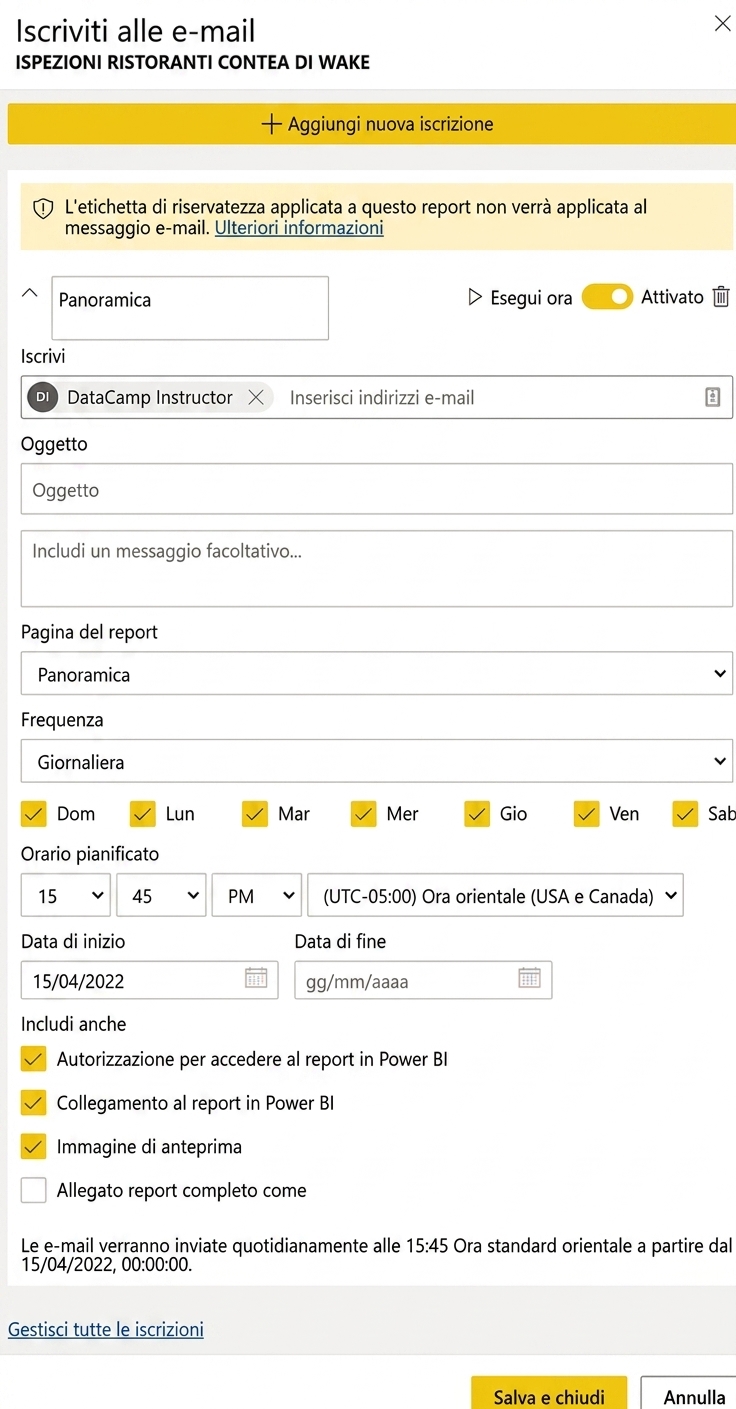Collapse the Panoramica subscription section
Image resolution: width=736 pixels, height=1409 pixels.
(x=30, y=293)
